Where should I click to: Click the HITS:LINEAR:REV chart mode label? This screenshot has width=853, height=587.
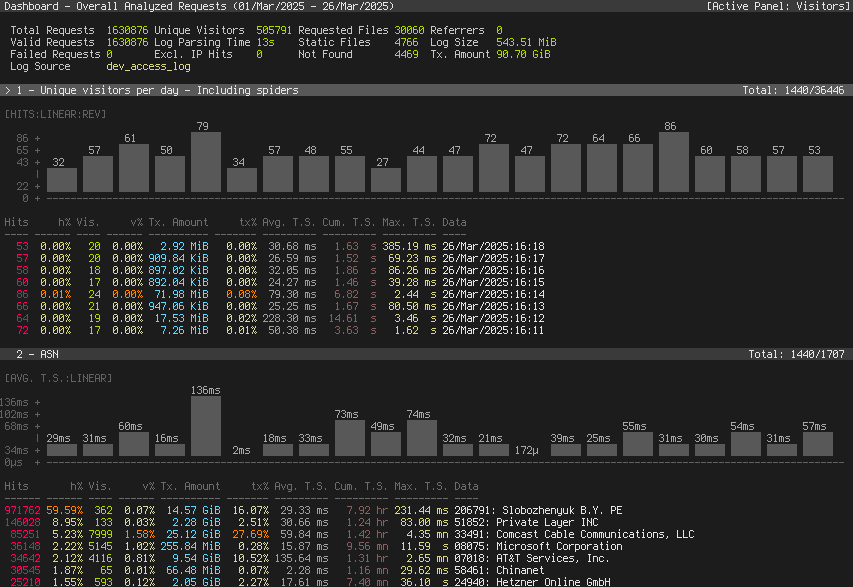click(52, 113)
